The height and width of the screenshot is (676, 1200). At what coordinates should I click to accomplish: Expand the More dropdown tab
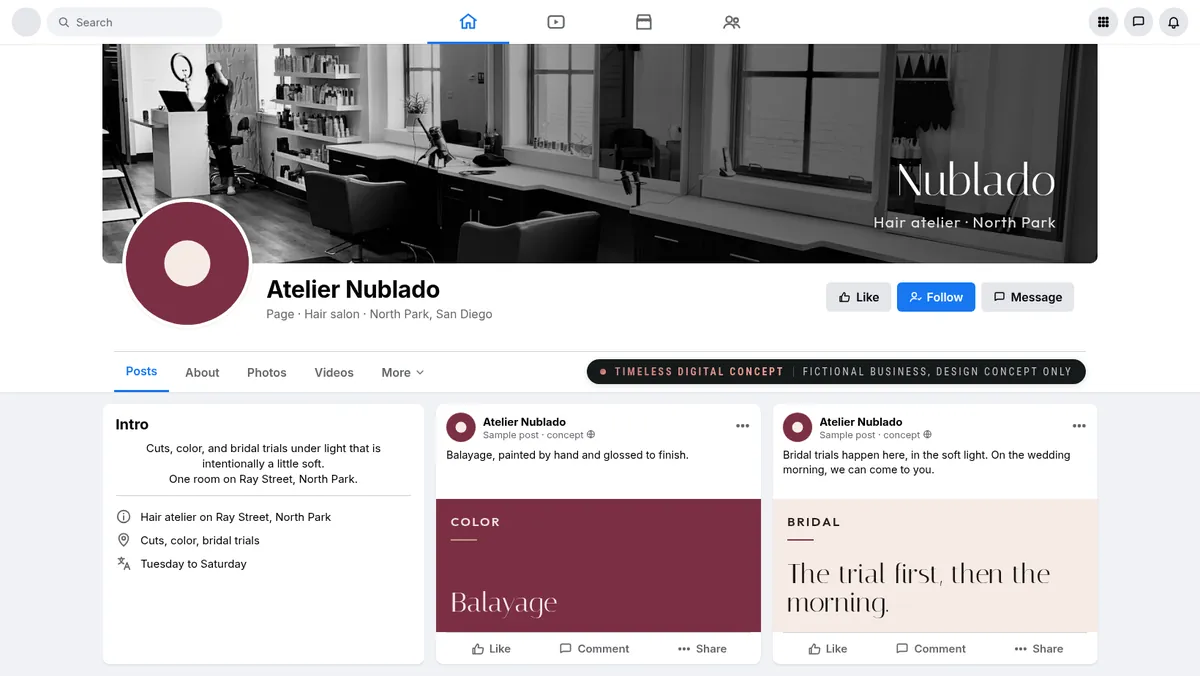(402, 372)
